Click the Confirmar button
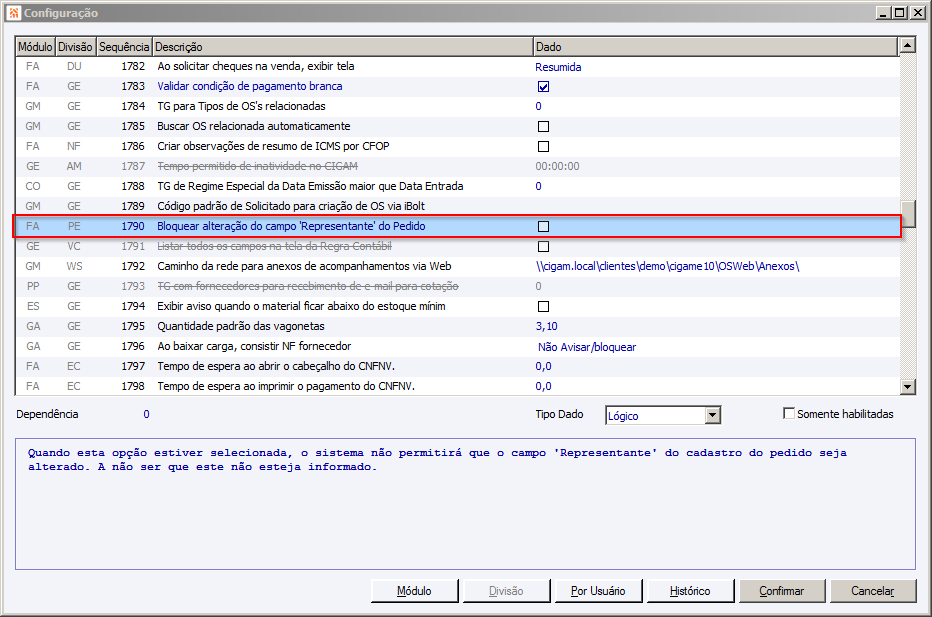This screenshot has width=932, height=617. 782,591
